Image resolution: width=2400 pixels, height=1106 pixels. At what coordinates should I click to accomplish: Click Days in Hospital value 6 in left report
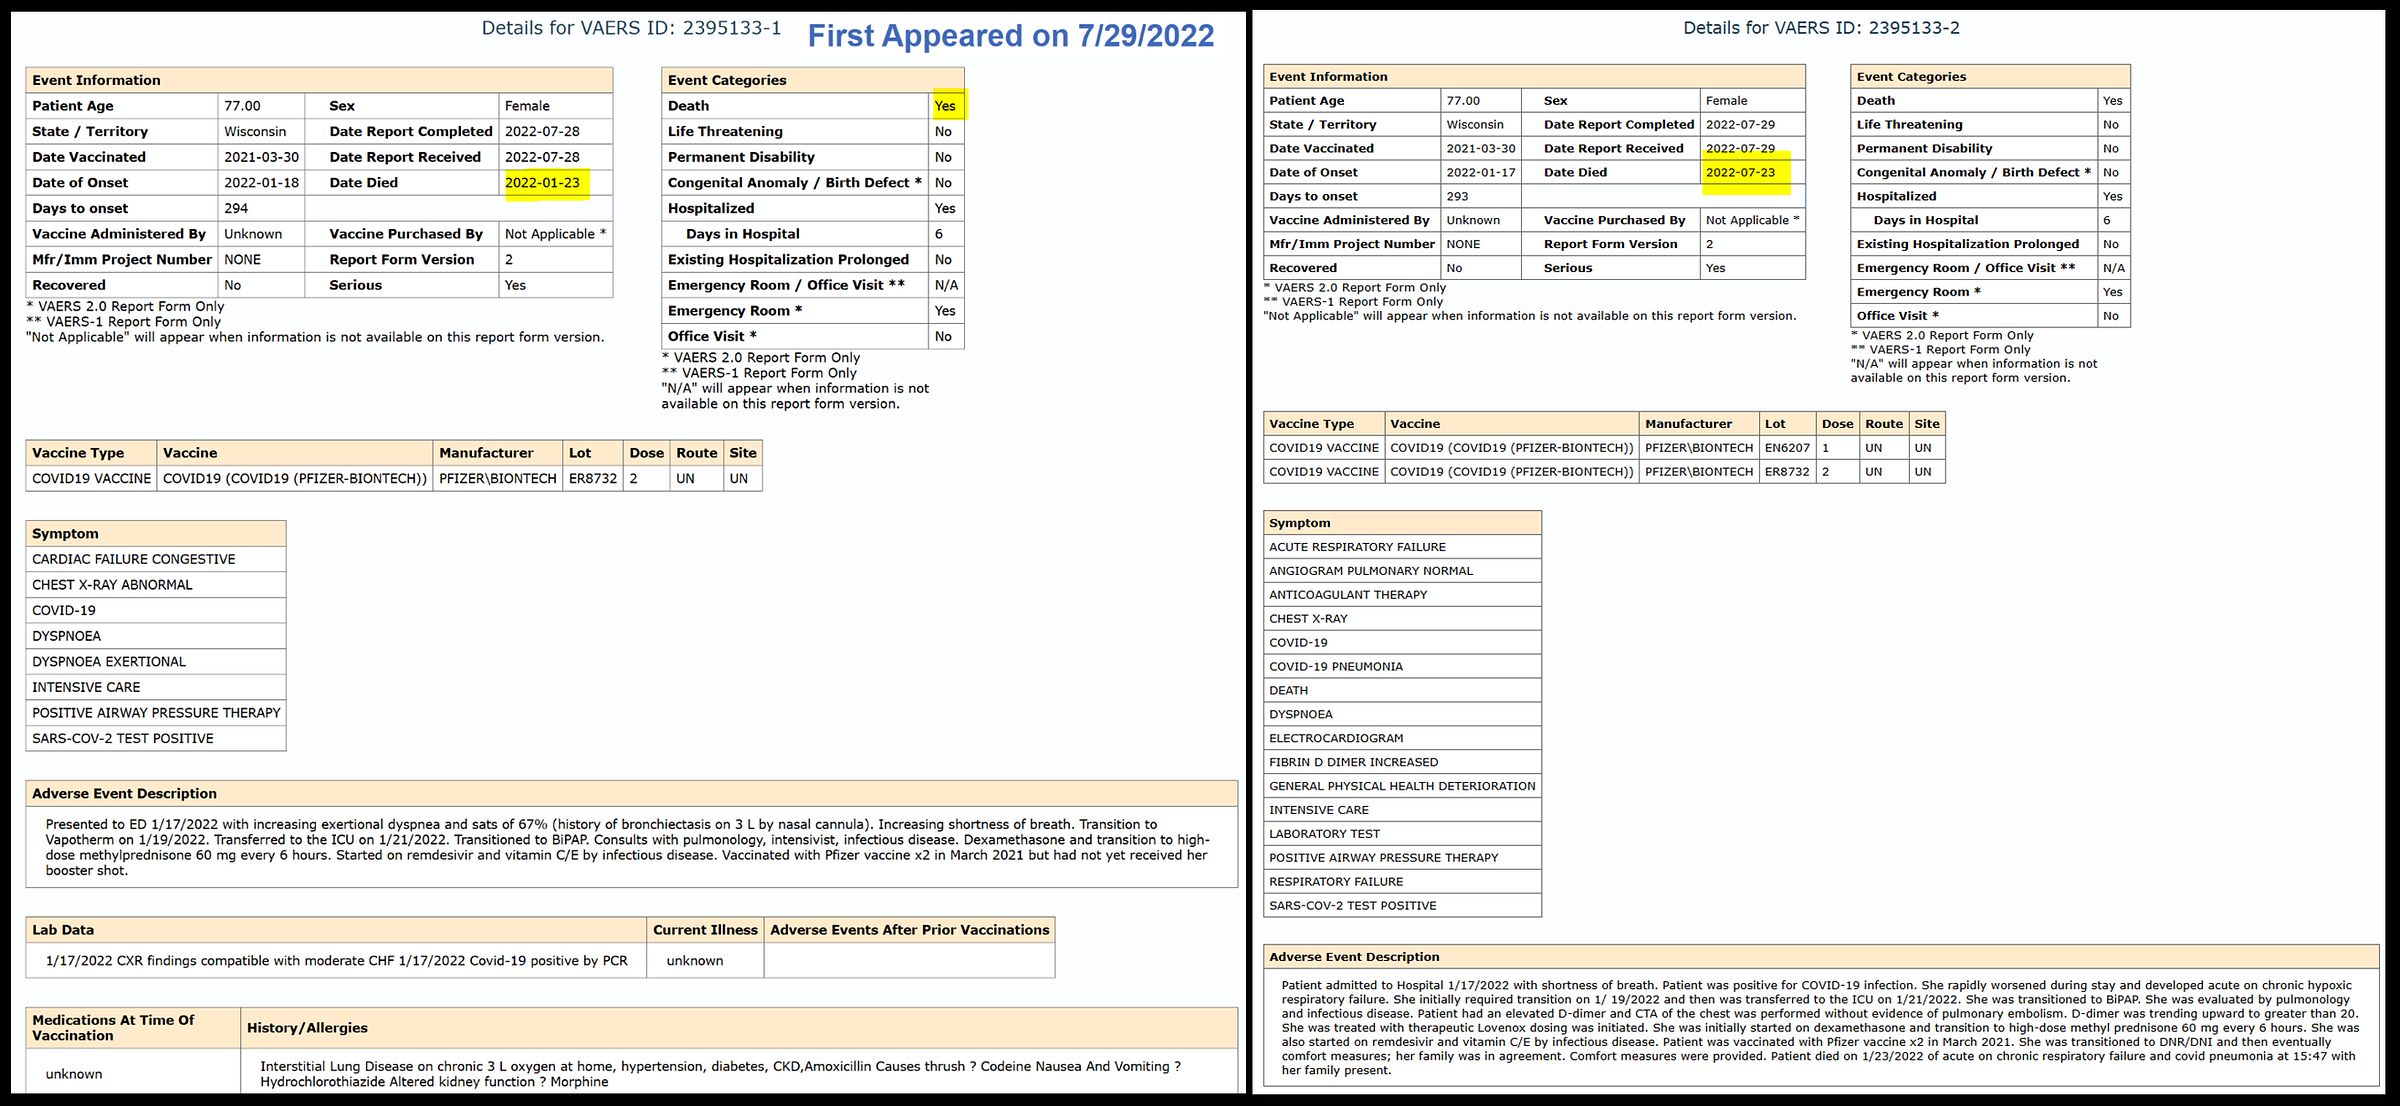[x=938, y=234]
